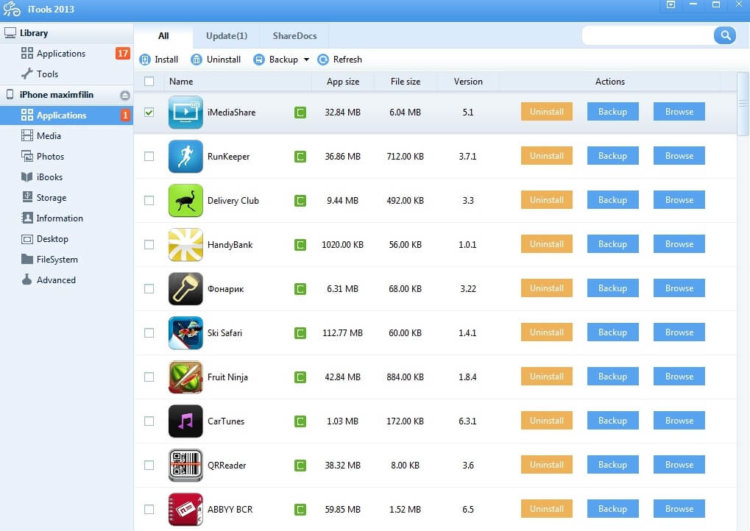This screenshot has width=750, height=531.
Task: Click the Fruit Ninja app icon
Action: coord(186,377)
